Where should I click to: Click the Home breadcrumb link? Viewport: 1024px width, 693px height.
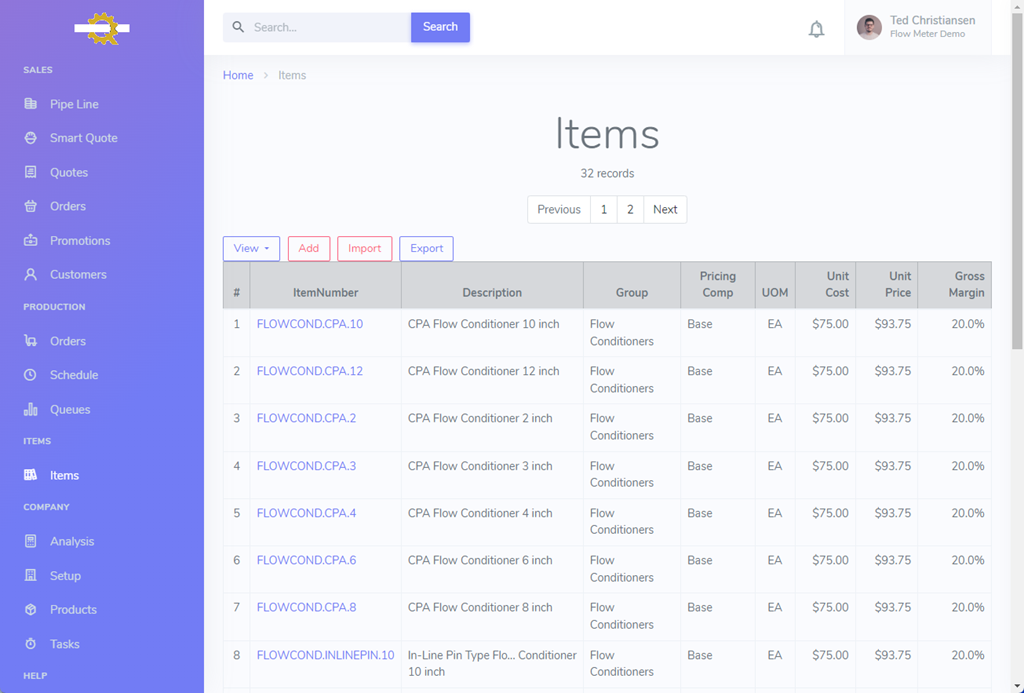[x=238, y=75]
